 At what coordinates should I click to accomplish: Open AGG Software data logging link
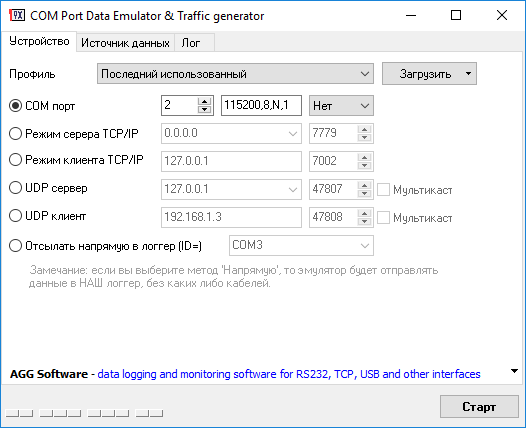coord(289,374)
